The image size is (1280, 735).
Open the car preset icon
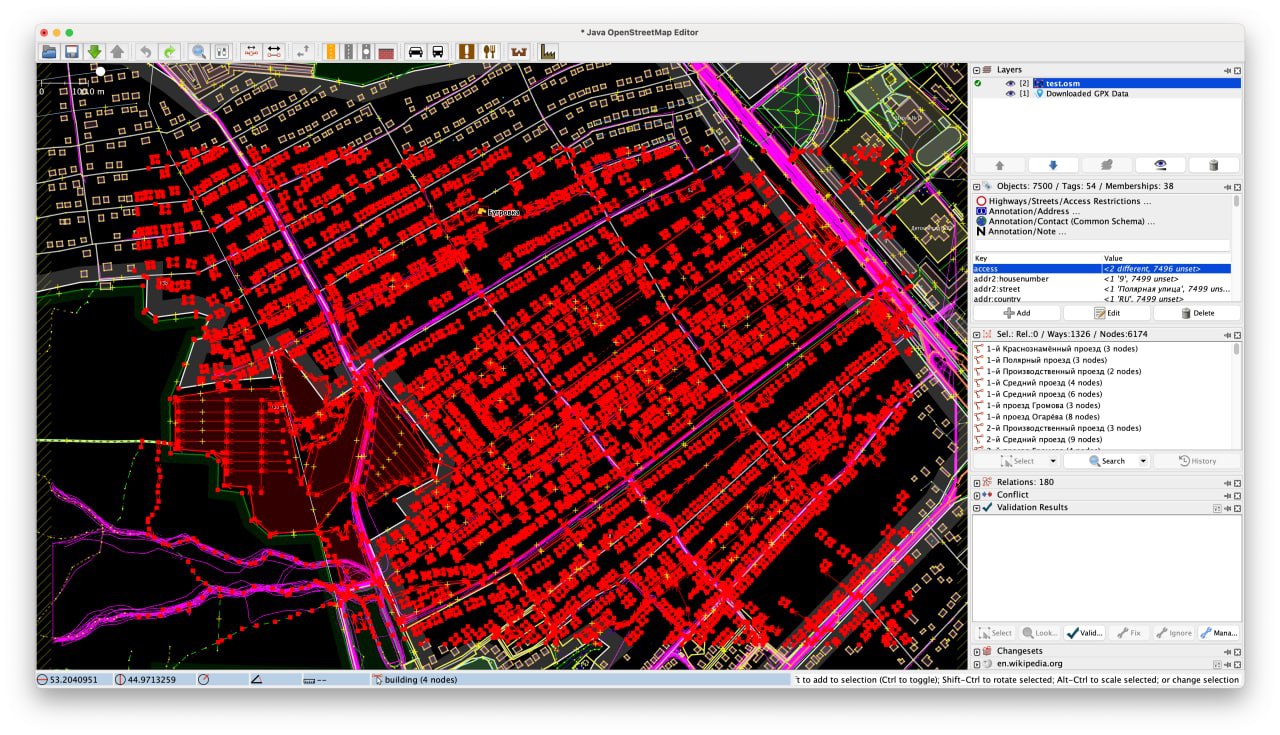[415, 51]
